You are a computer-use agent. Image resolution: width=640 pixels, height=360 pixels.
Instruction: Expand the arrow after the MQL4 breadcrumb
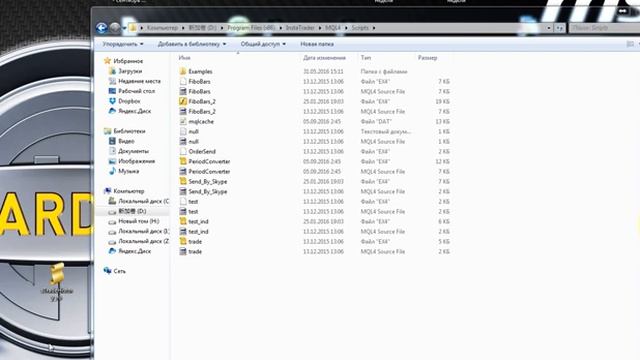(346, 28)
